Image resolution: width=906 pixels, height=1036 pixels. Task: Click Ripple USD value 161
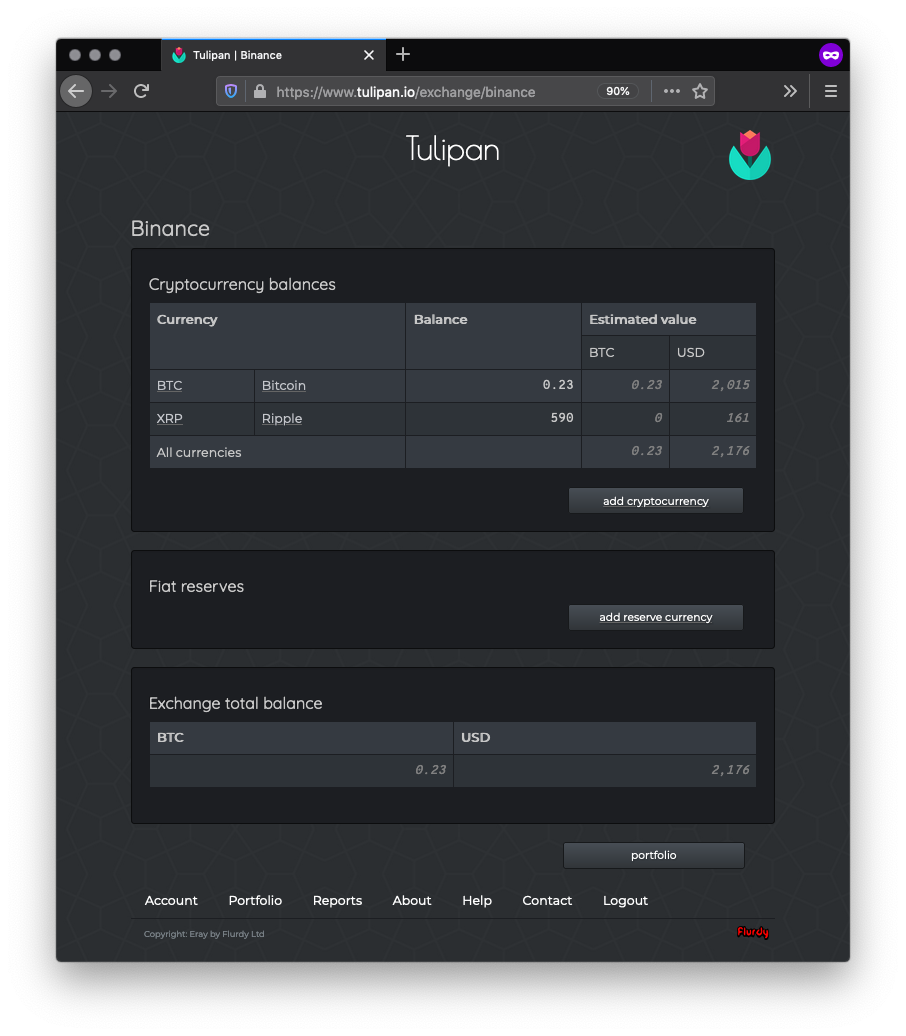(737, 418)
